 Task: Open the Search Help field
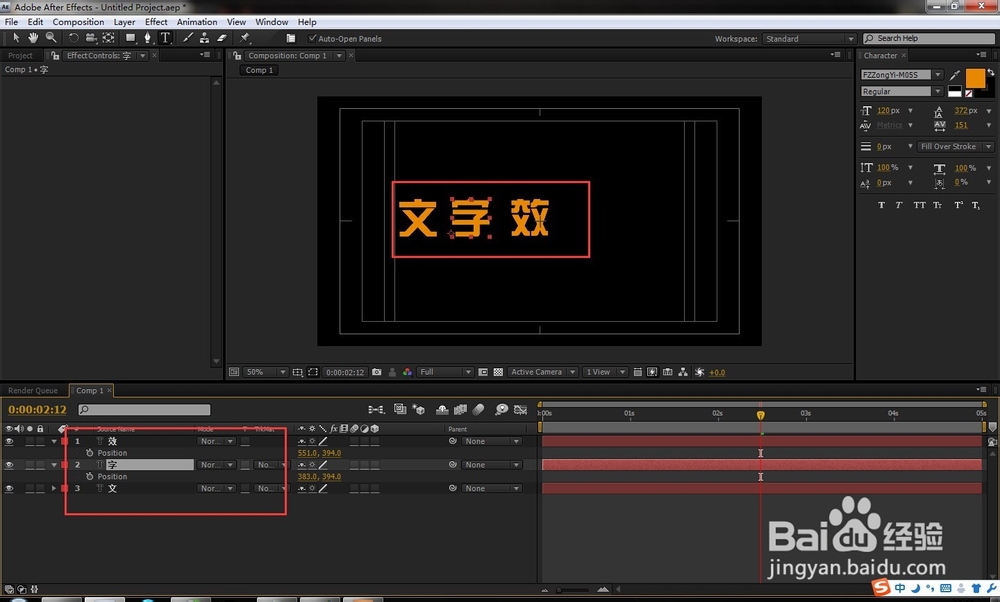(928, 38)
